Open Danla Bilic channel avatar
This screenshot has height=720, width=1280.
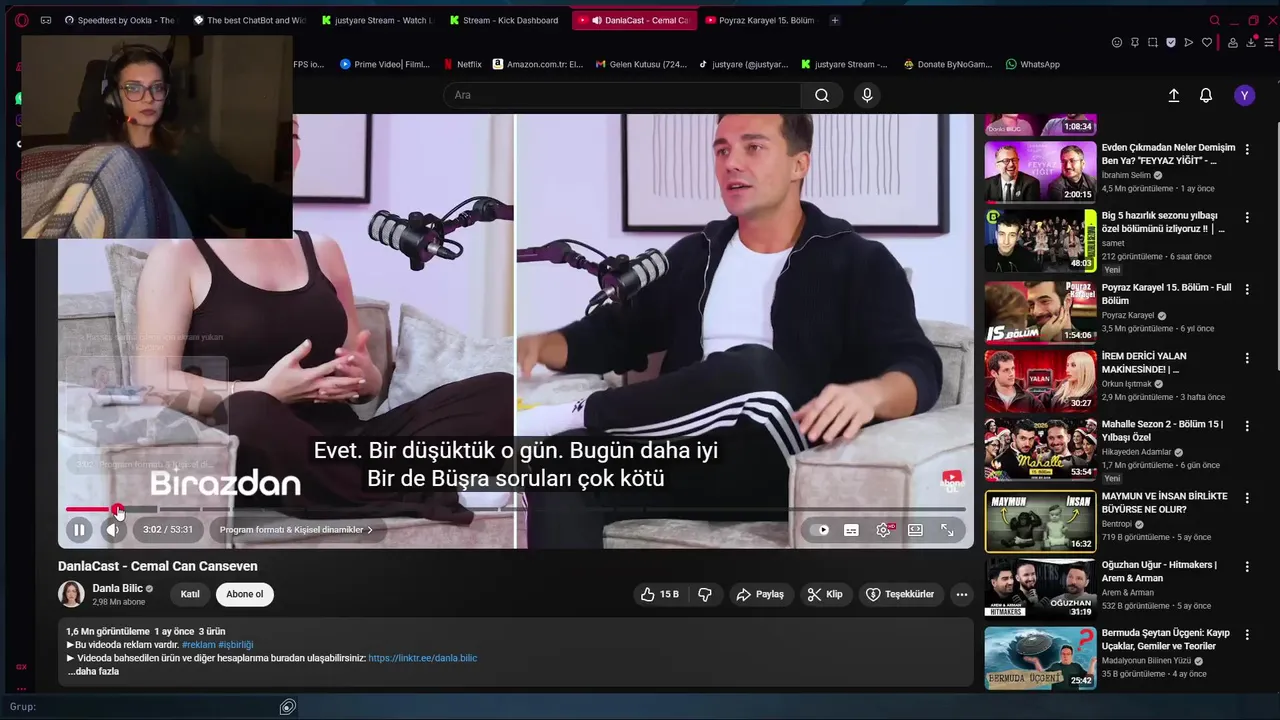tap(71, 594)
